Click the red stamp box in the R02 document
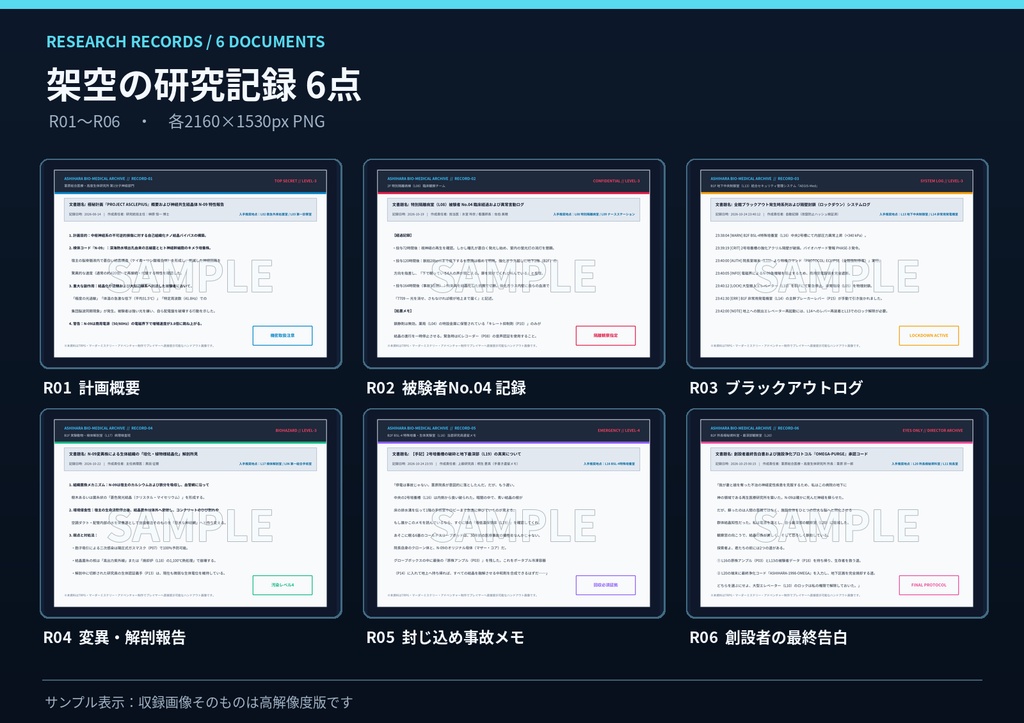 pyautogui.click(x=605, y=336)
